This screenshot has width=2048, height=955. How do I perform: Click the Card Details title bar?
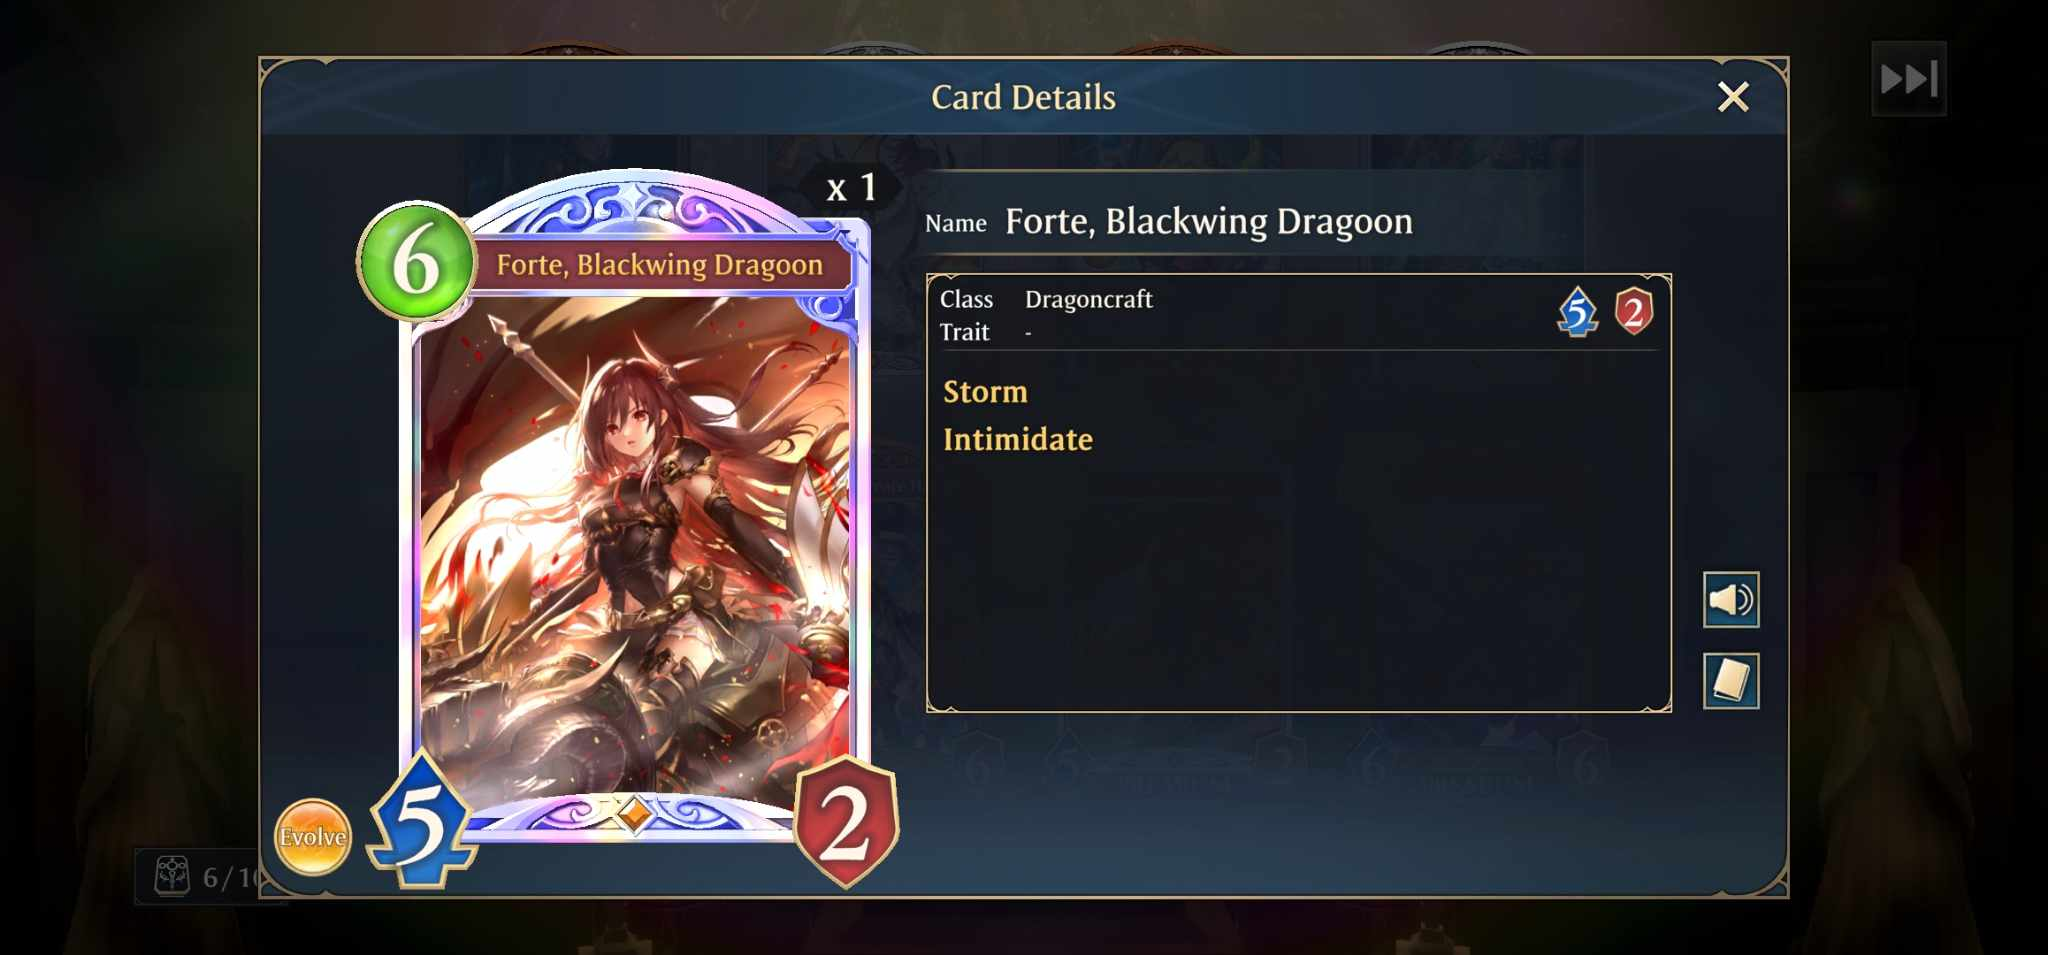(x=1023, y=97)
